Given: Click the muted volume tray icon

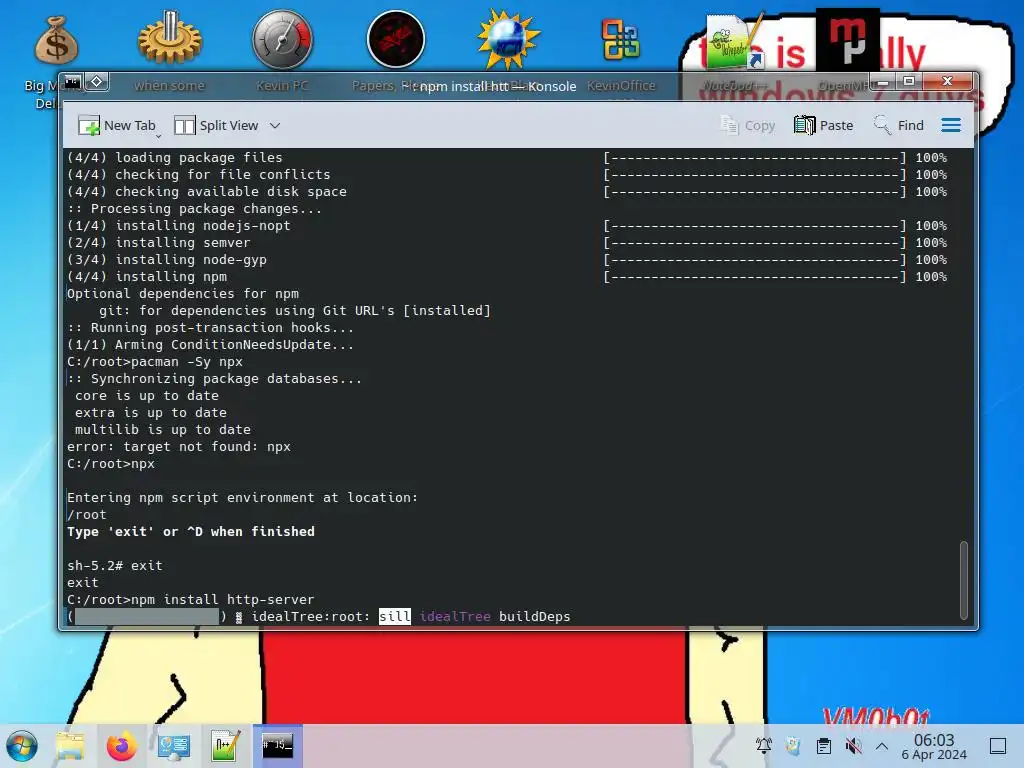Looking at the screenshot, I should [853, 746].
